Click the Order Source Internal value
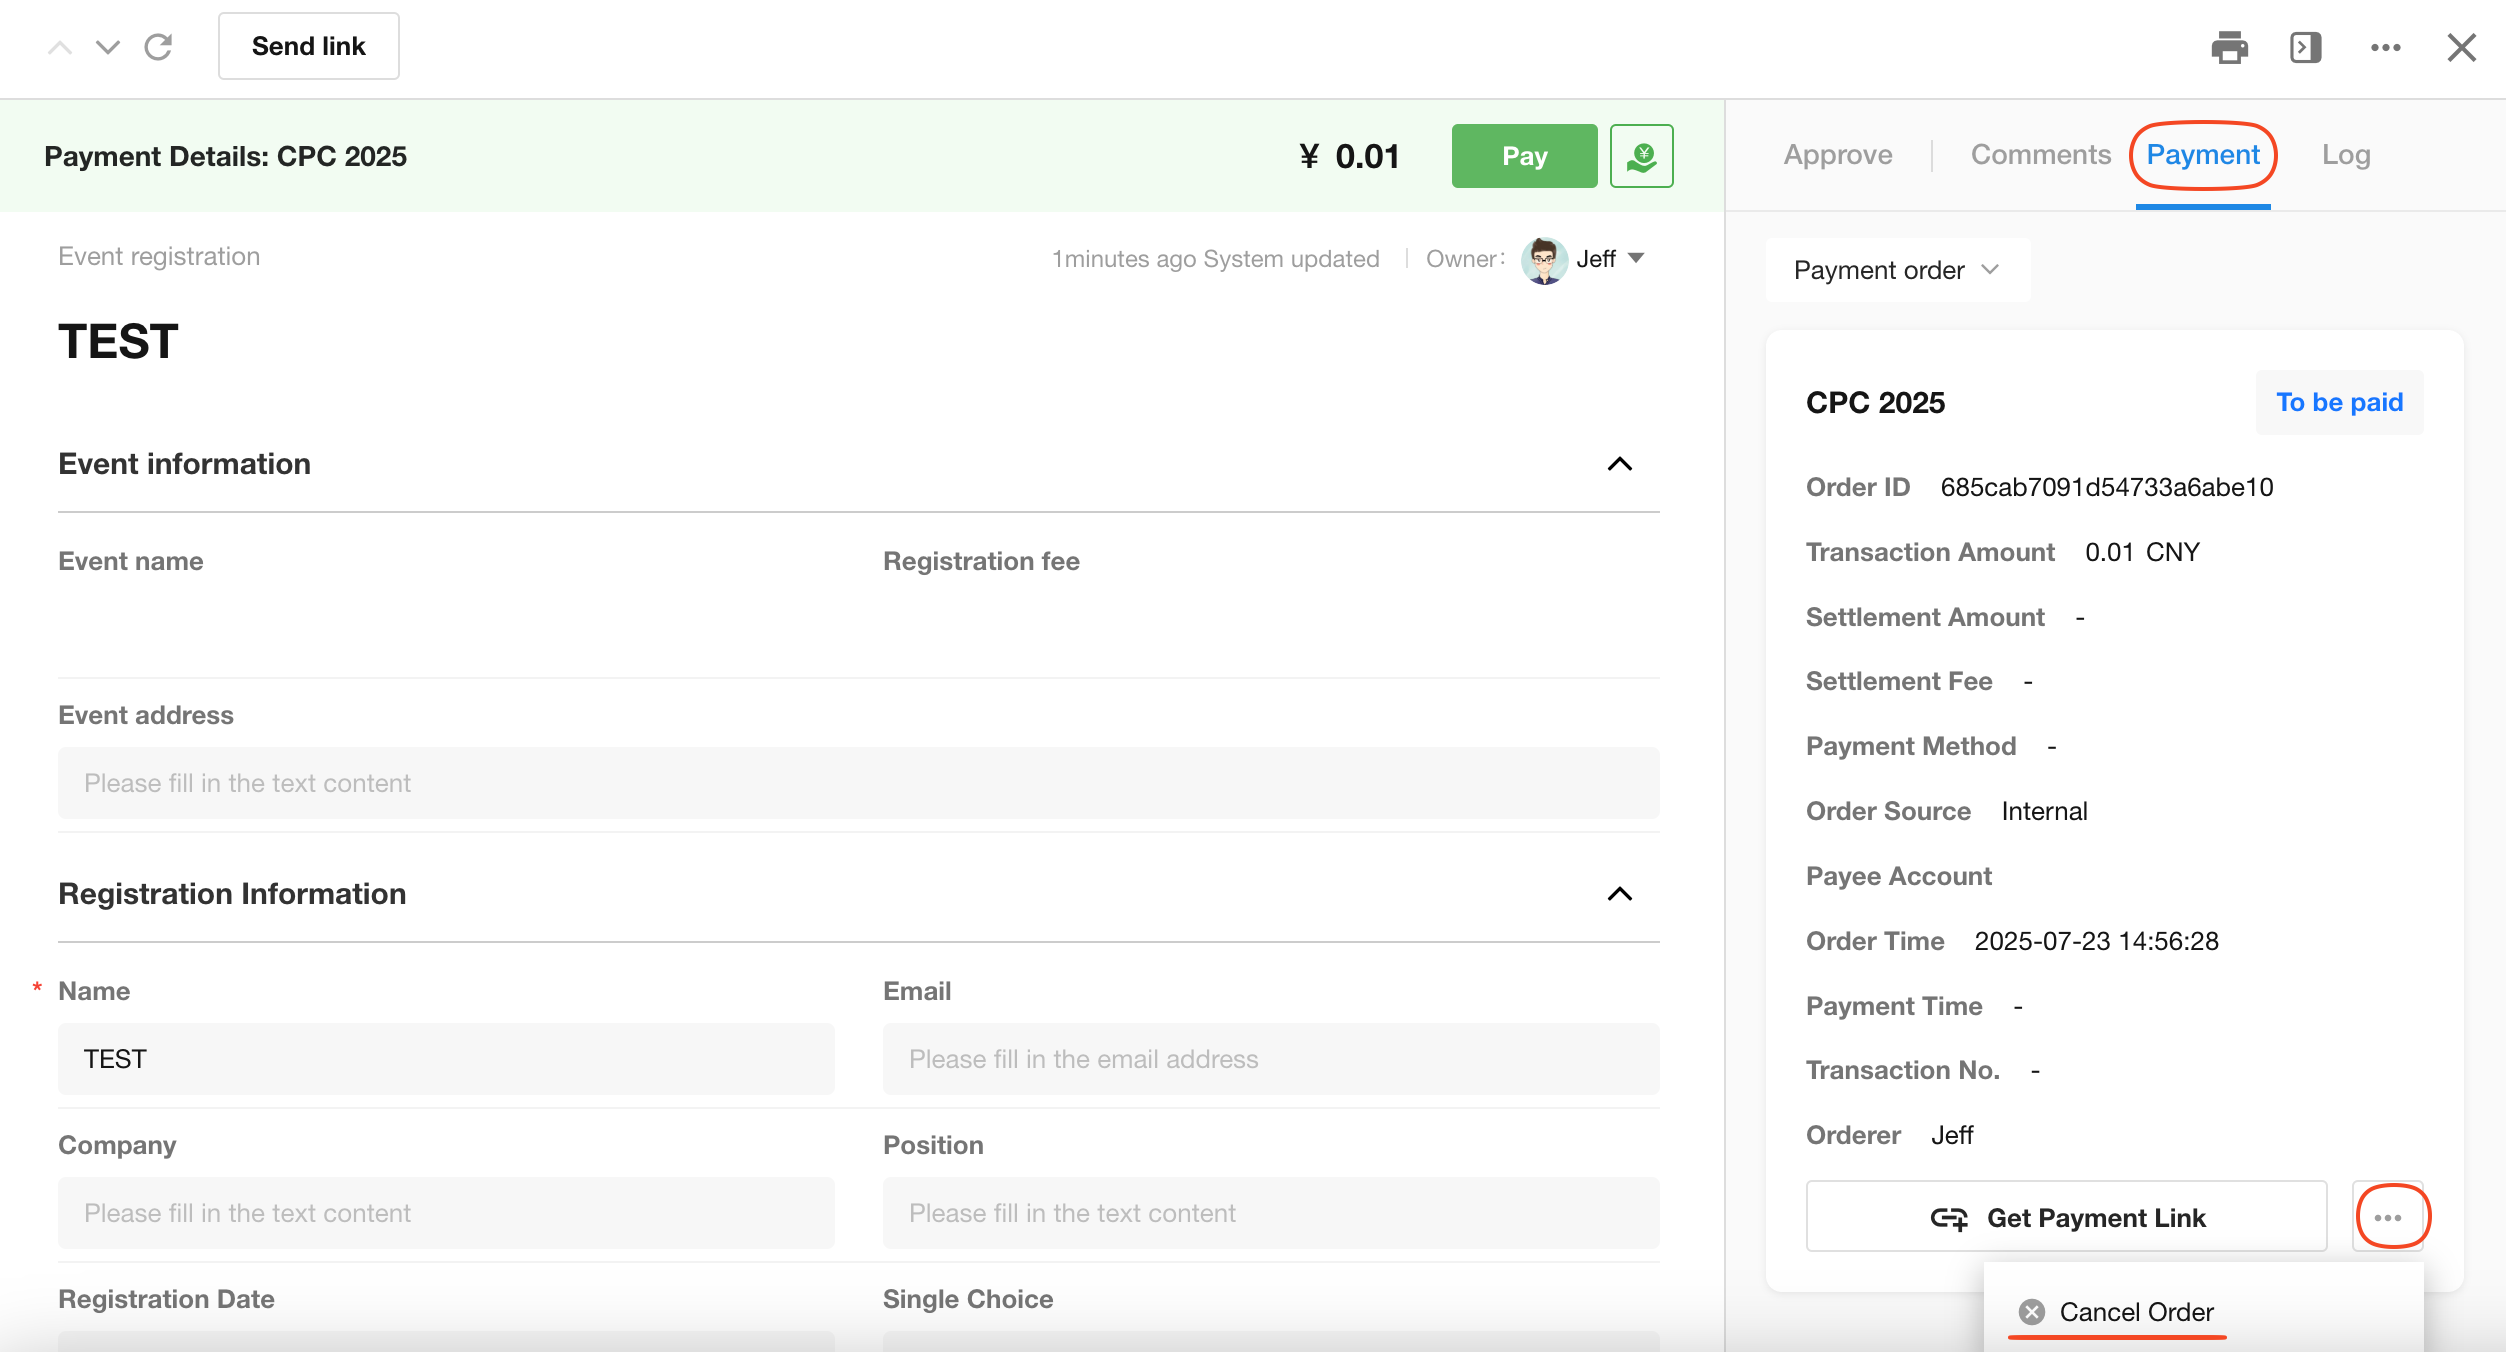Image resolution: width=2506 pixels, height=1352 pixels. pos(2044,811)
